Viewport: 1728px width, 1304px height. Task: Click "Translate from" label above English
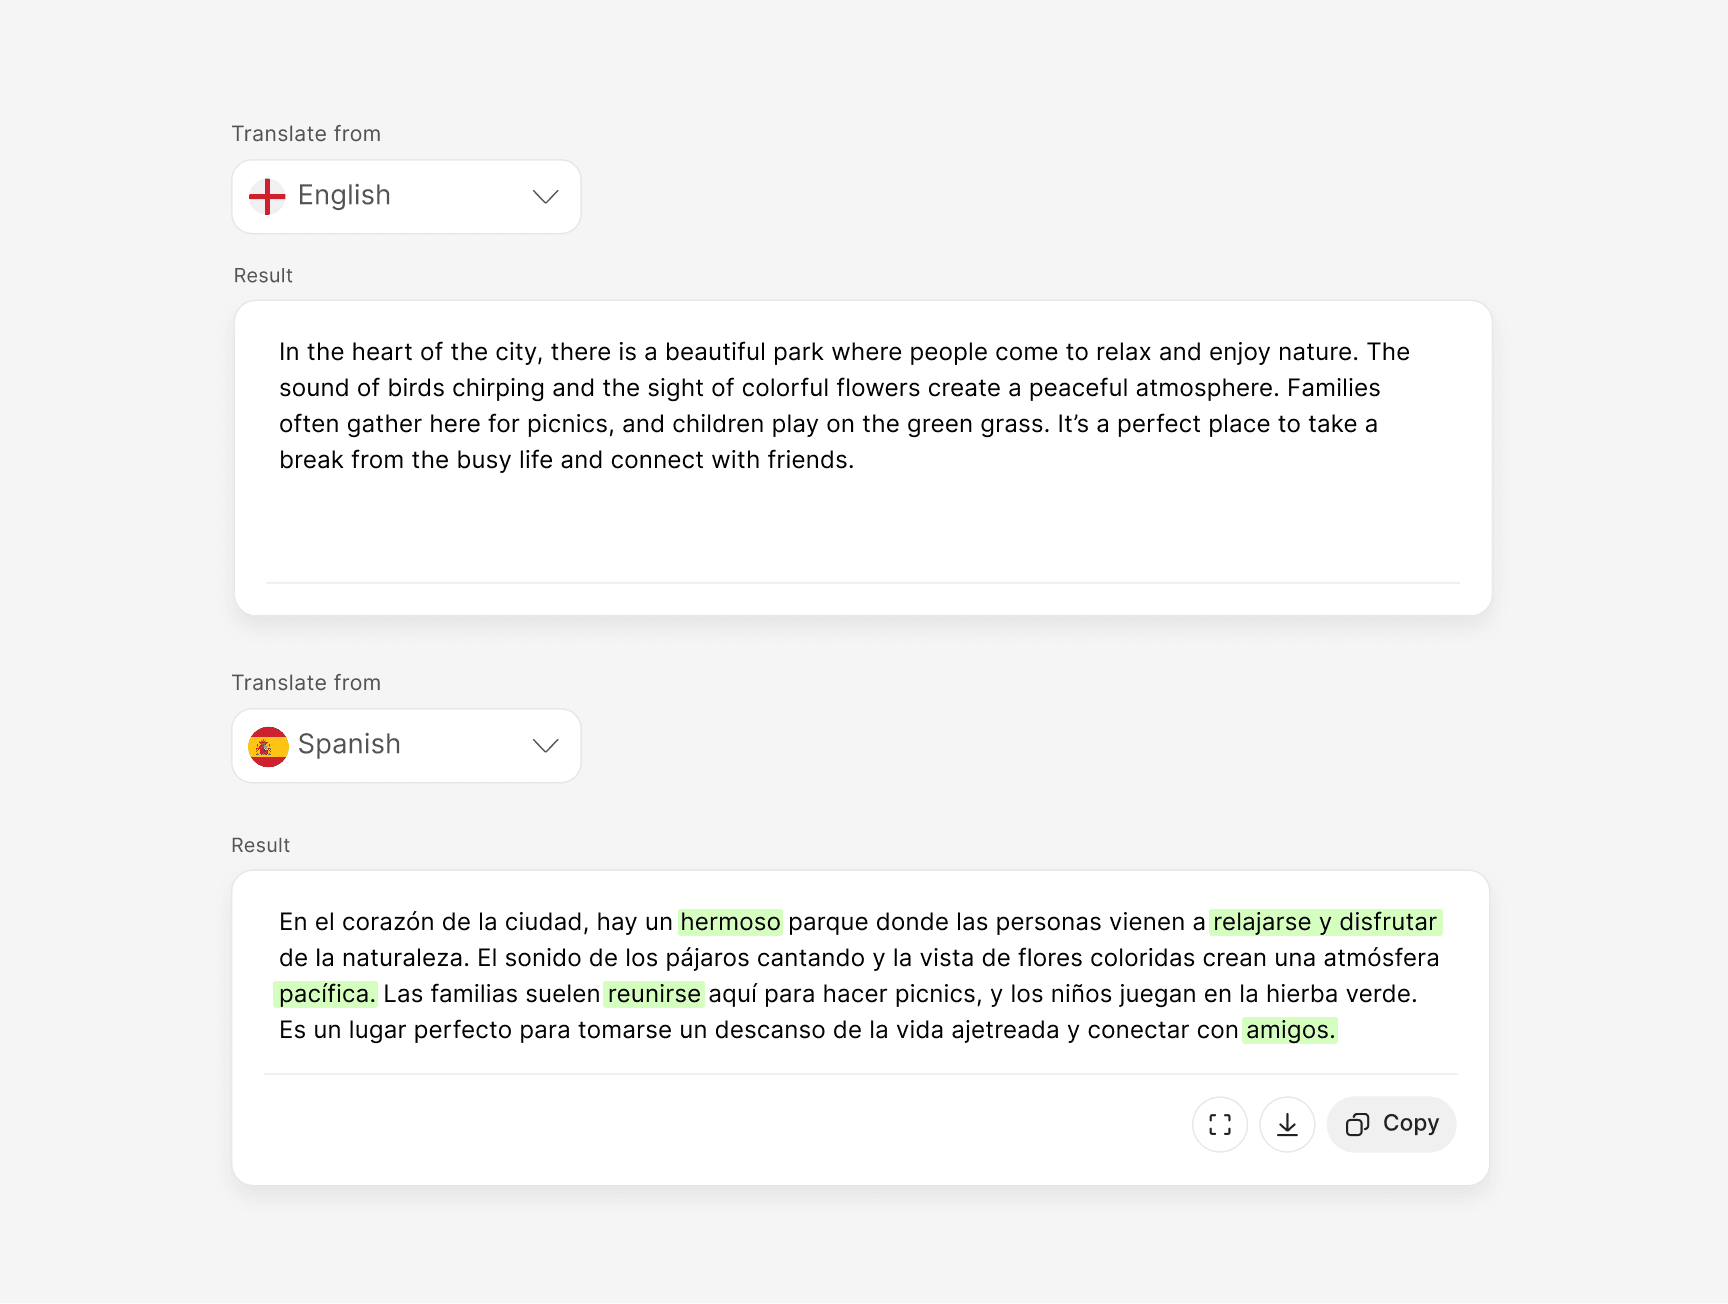point(306,134)
